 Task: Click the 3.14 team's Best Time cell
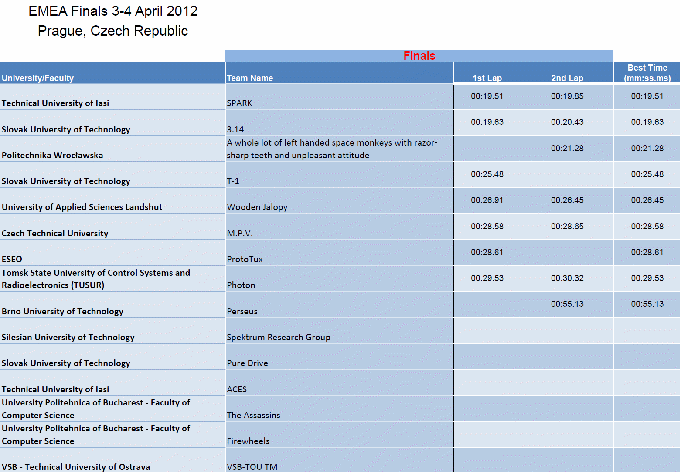647,122
